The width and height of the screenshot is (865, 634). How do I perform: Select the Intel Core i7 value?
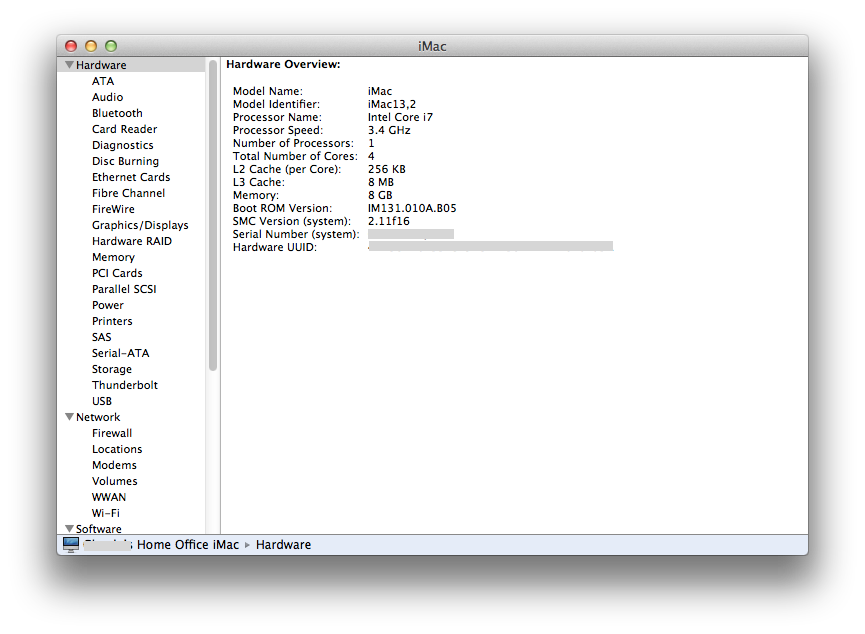pyautogui.click(x=400, y=117)
